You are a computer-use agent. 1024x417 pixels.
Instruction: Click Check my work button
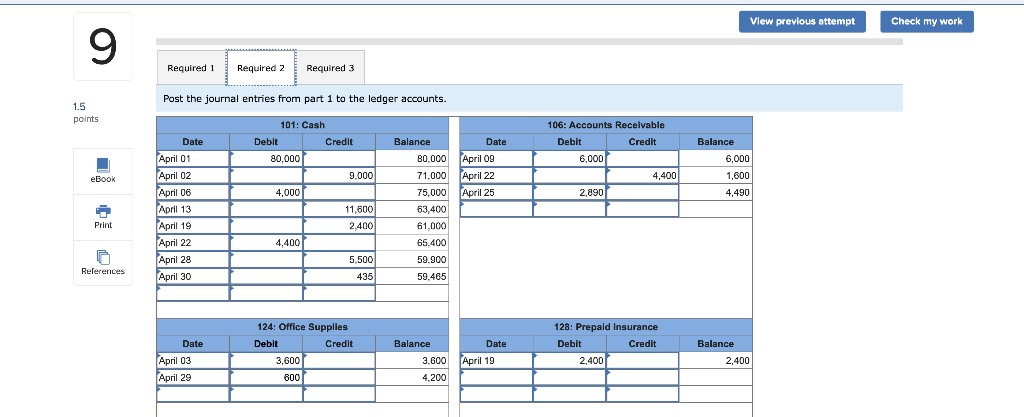click(x=927, y=22)
